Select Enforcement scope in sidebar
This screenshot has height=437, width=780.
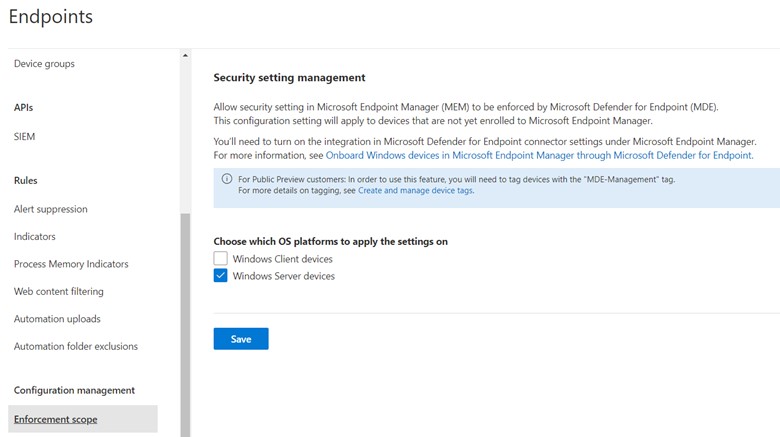(83, 419)
